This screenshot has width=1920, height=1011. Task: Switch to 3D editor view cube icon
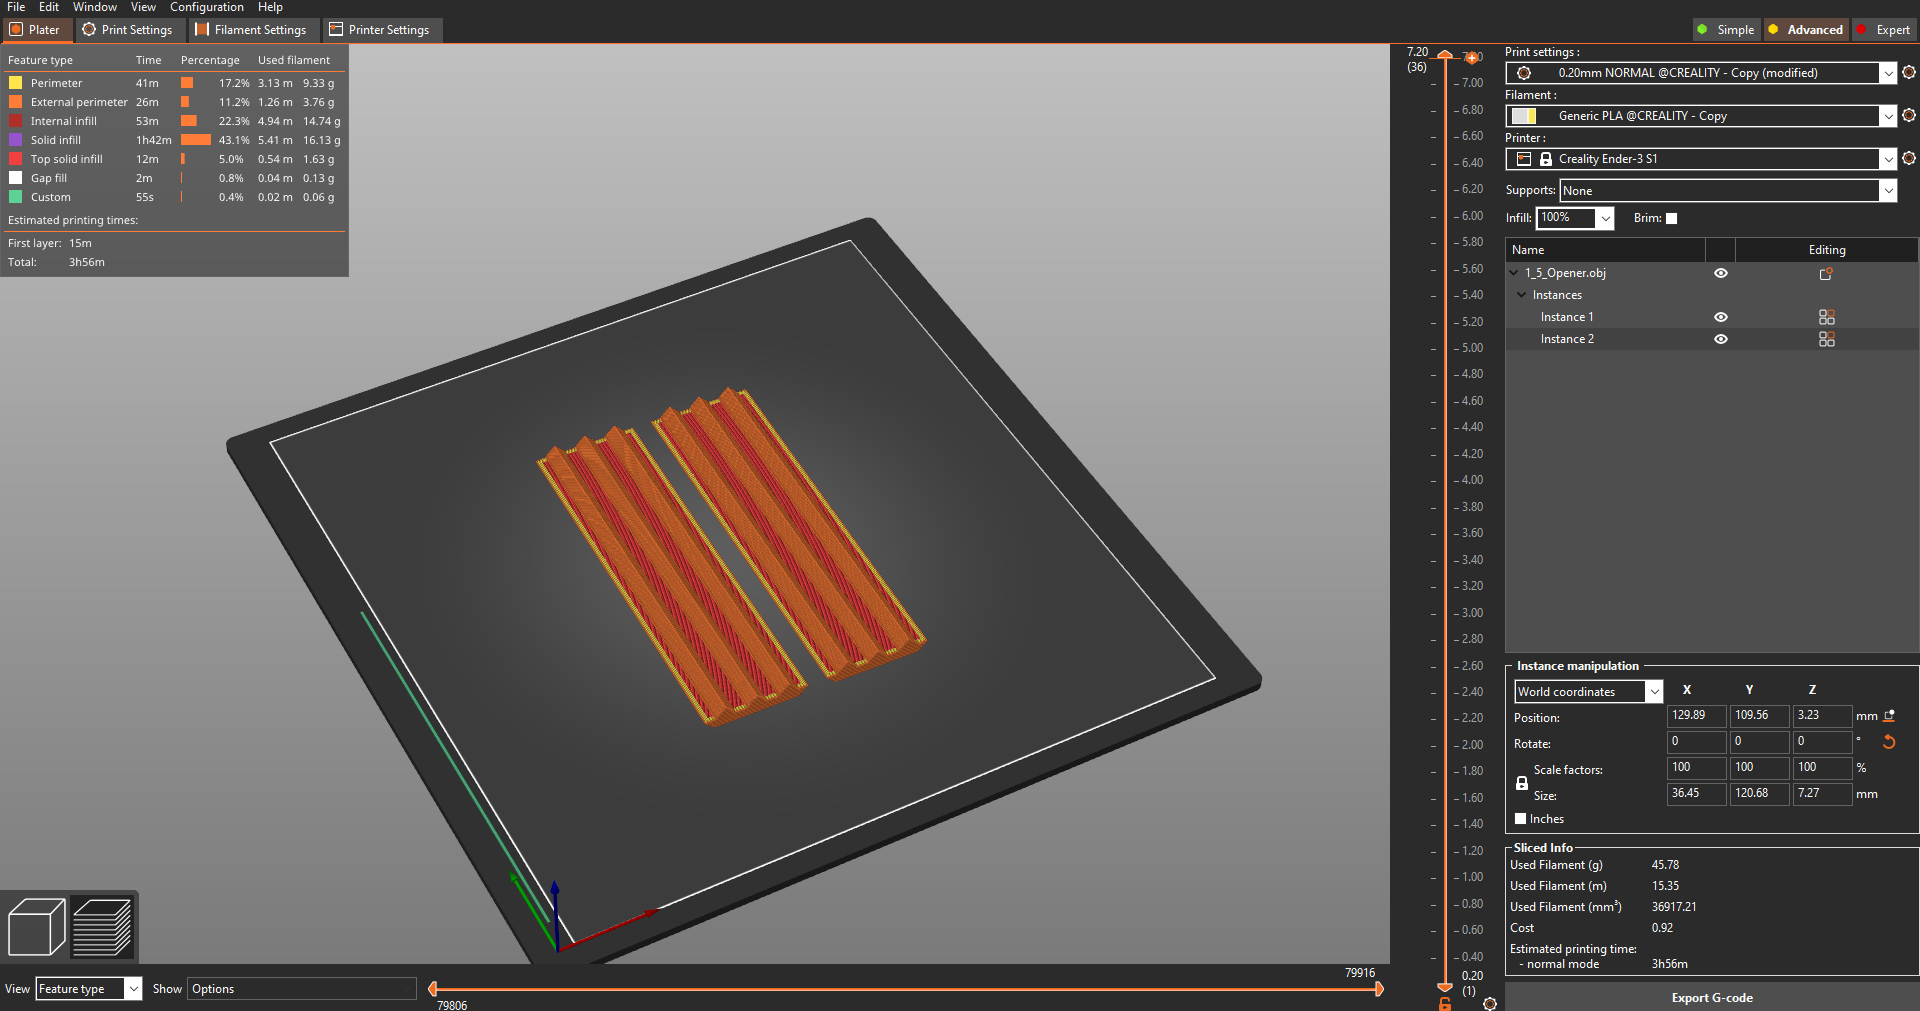point(36,927)
